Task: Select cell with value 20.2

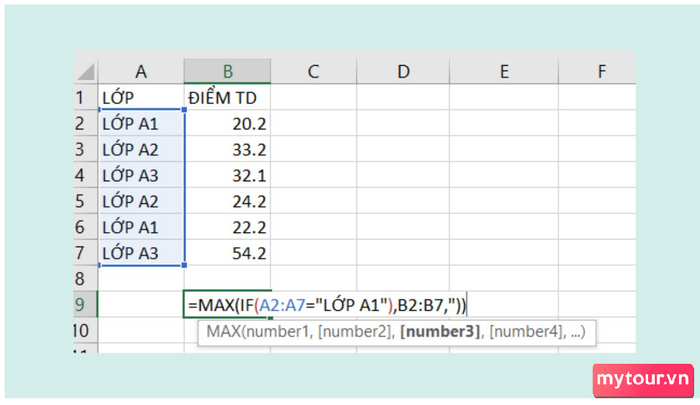Action: (x=227, y=123)
